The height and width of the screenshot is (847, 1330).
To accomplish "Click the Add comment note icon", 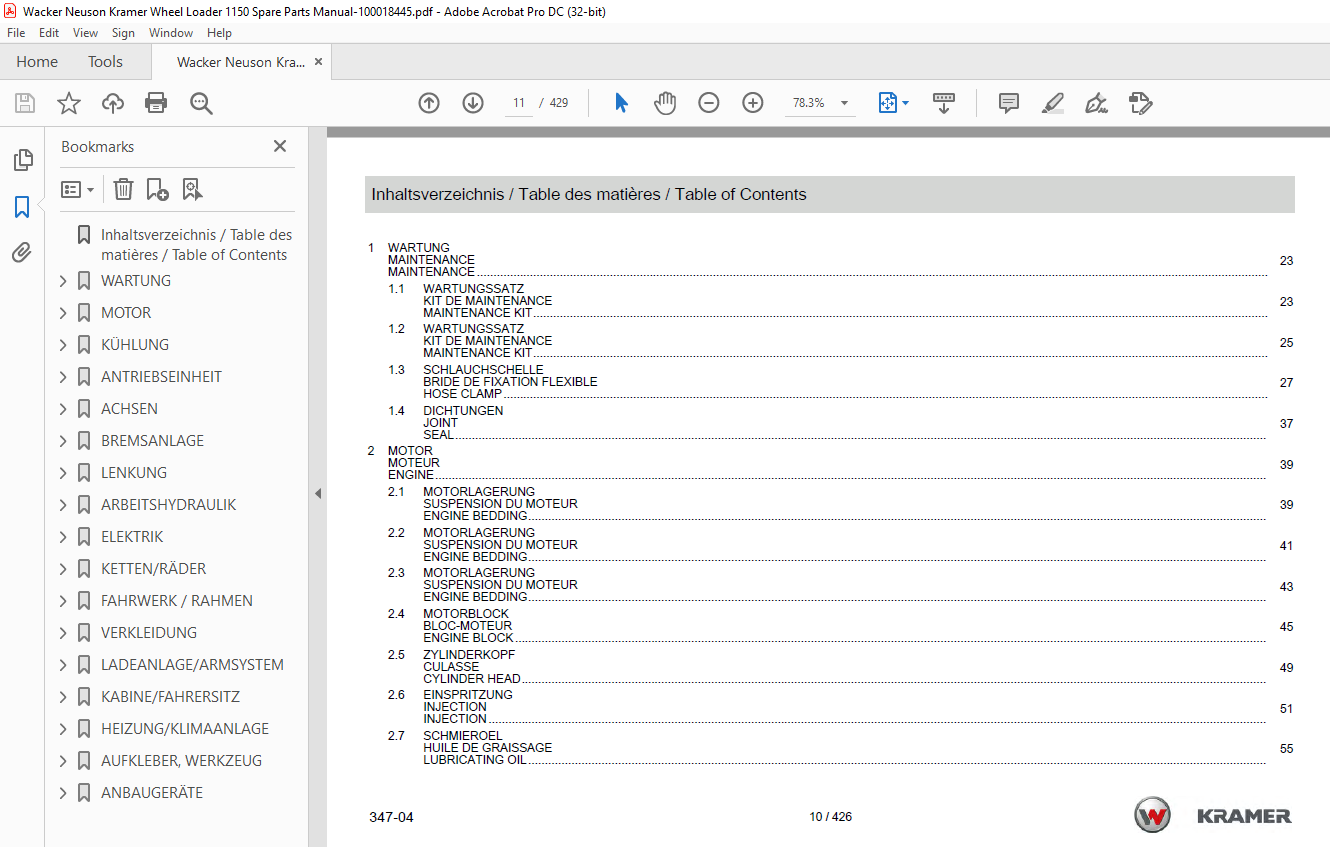I will click(x=1009, y=103).
